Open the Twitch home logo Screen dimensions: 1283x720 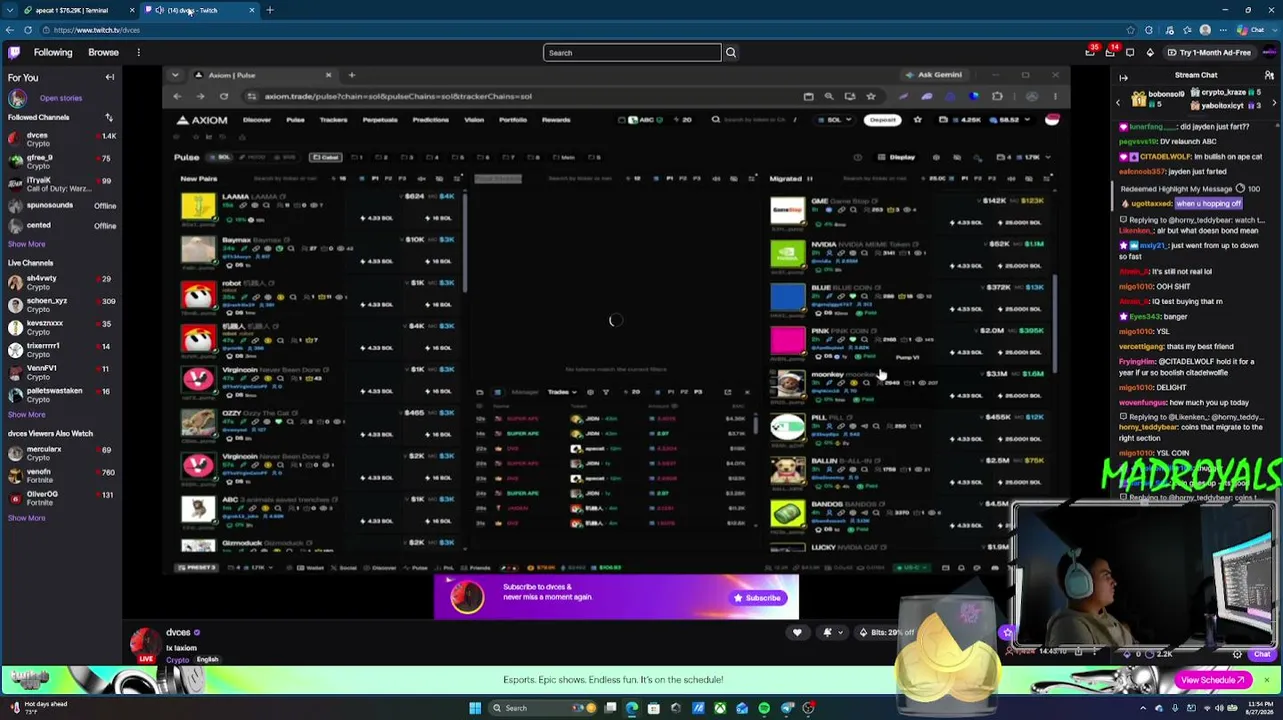[14, 53]
